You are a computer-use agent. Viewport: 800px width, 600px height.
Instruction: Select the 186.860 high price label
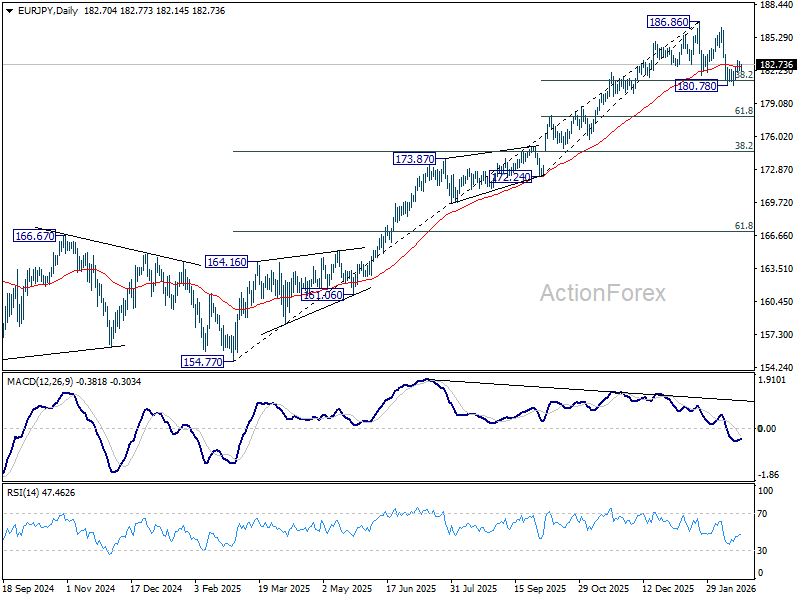pyautogui.click(x=668, y=22)
